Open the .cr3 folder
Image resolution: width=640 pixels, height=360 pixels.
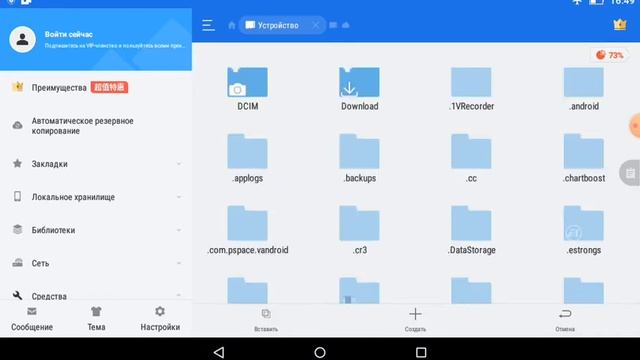click(x=359, y=231)
